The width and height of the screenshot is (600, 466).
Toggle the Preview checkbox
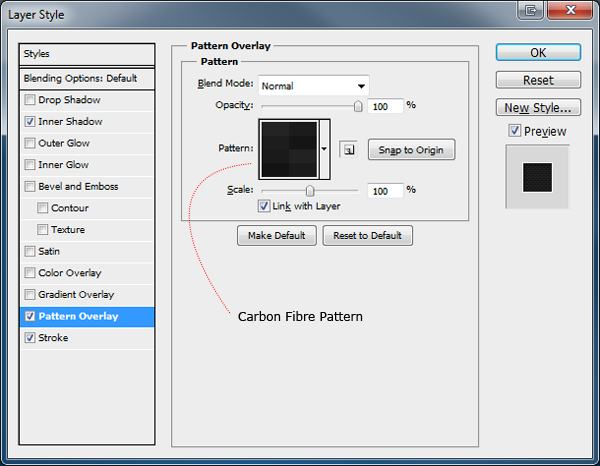point(515,131)
